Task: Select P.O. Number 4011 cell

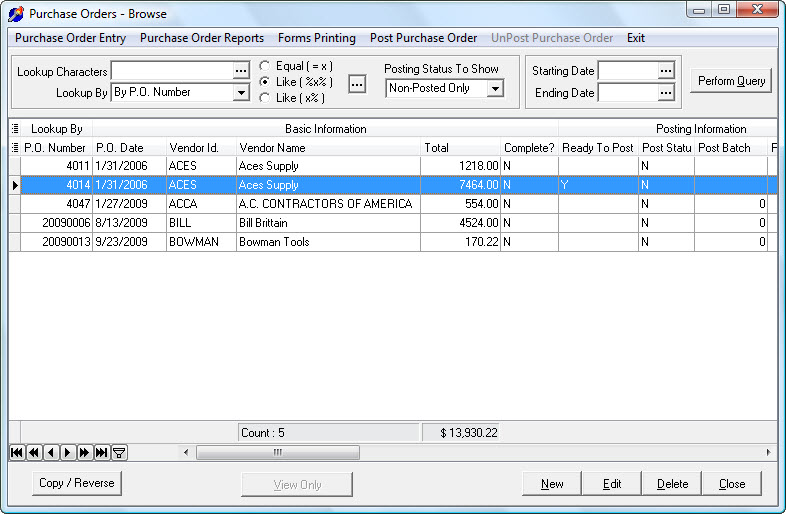Action: [x=56, y=166]
